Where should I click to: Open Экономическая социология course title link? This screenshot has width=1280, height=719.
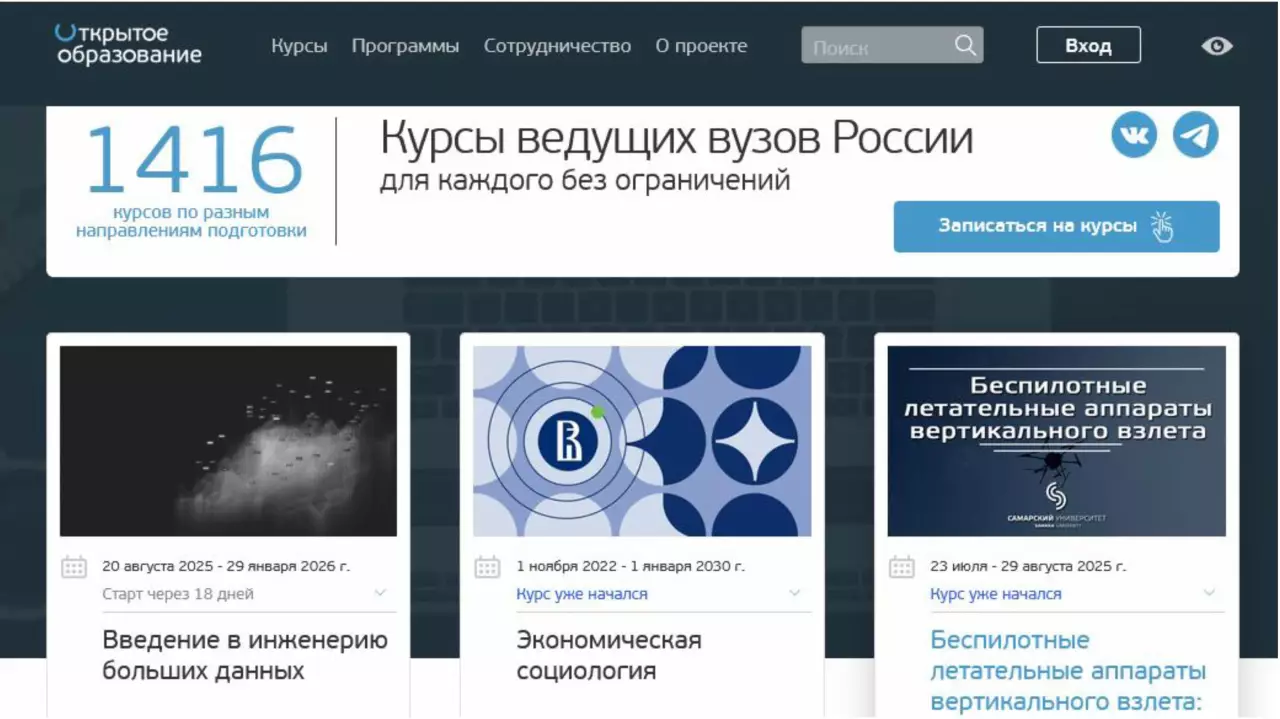(x=608, y=654)
